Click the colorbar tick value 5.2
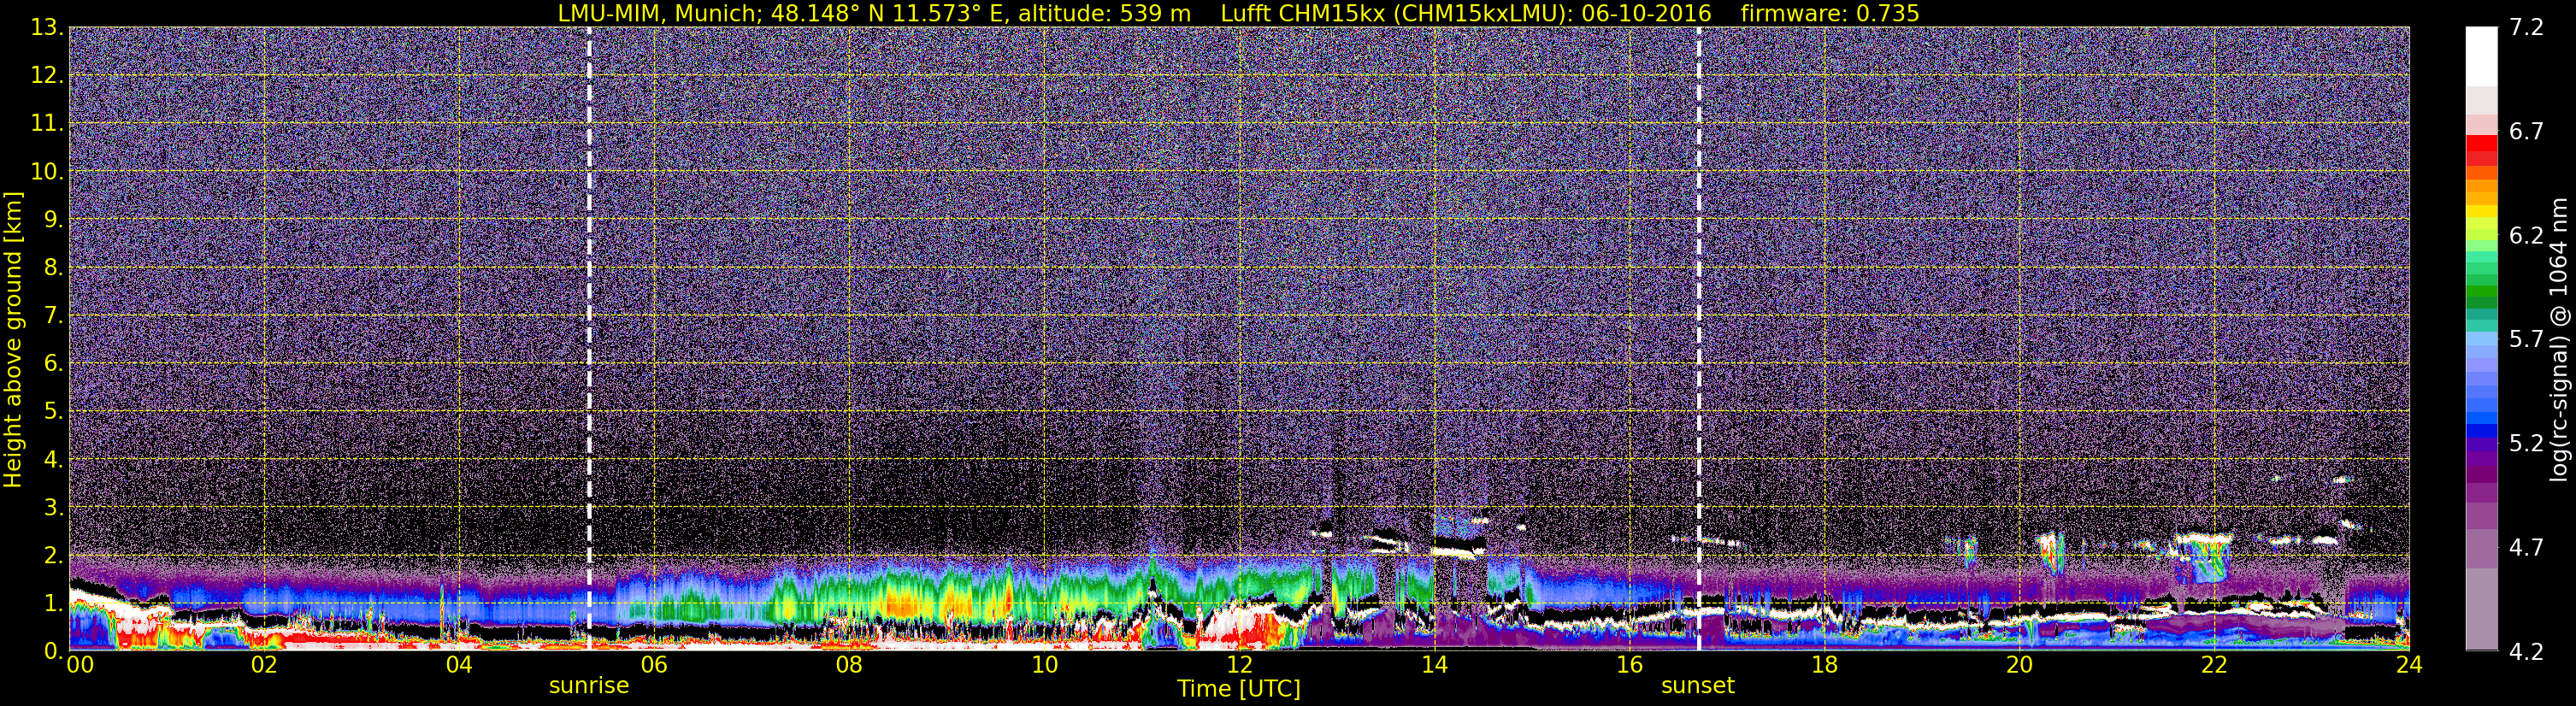Image resolution: width=2576 pixels, height=706 pixels. click(2526, 443)
